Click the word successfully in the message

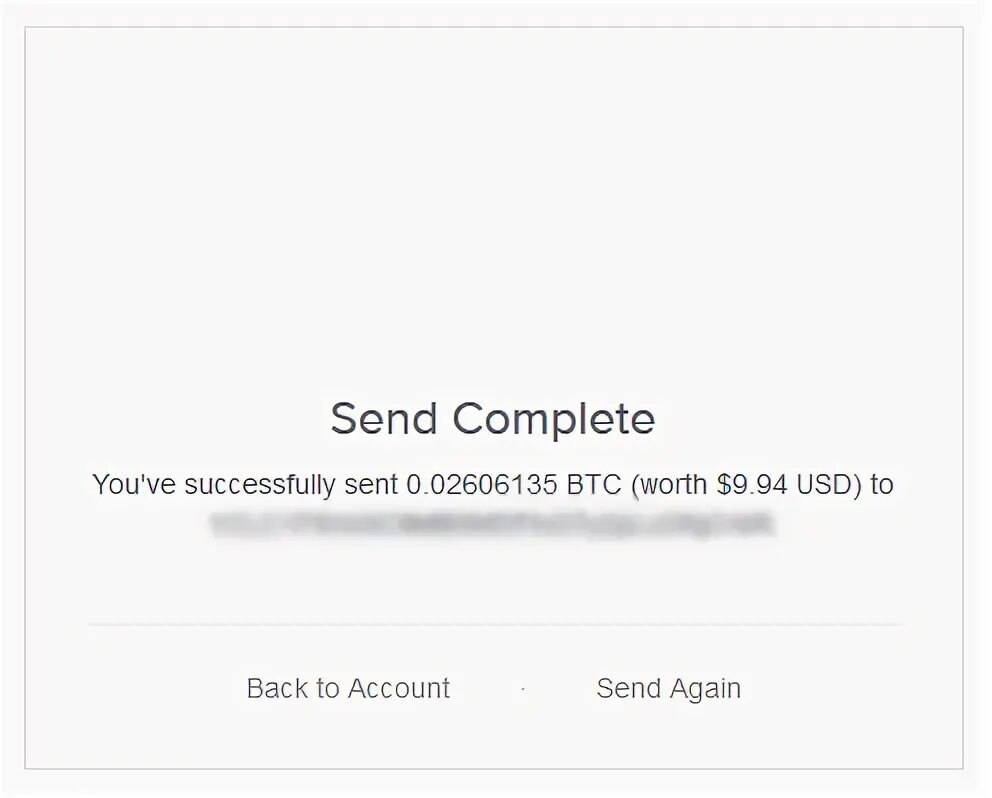coord(260,485)
